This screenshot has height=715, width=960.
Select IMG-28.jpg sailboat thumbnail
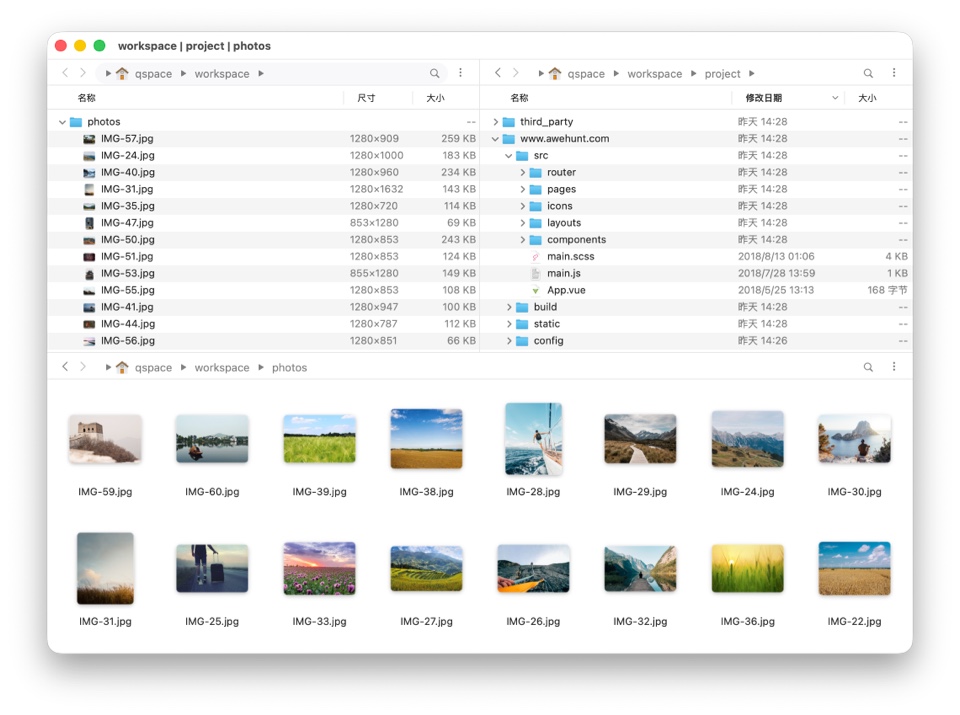533,439
